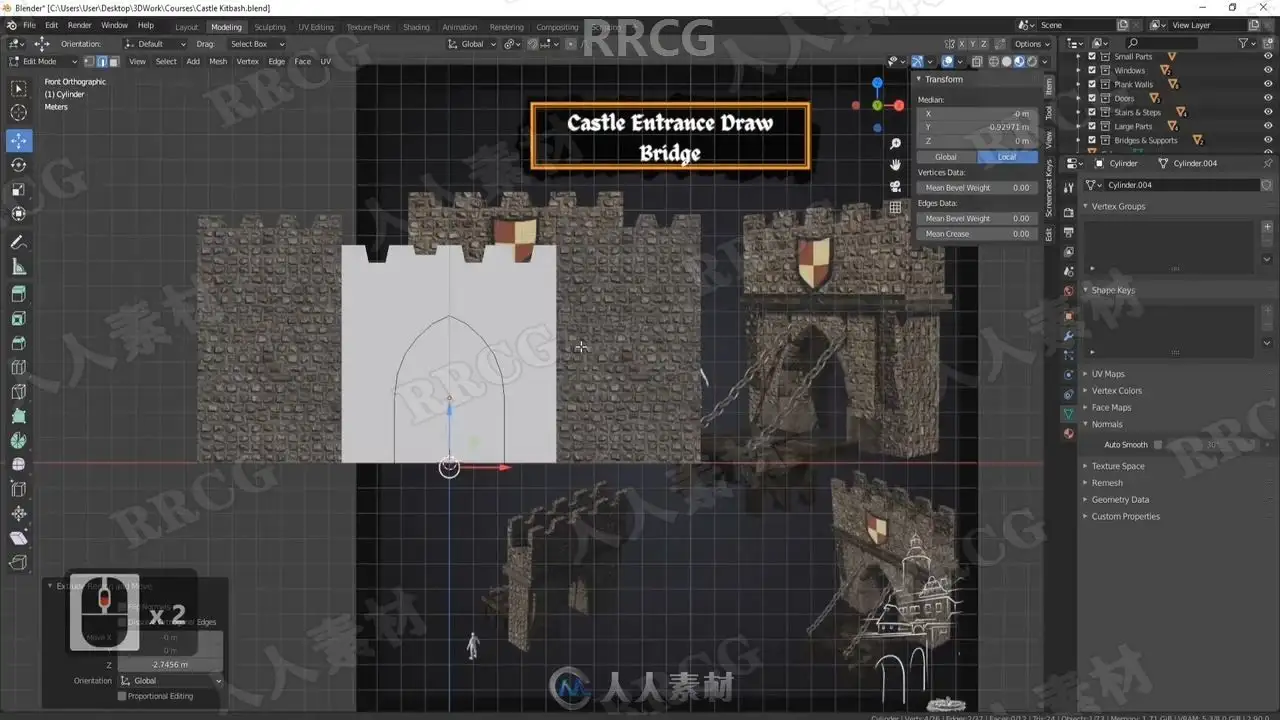Select the Select Box tool in left toolbar
The height and width of the screenshot is (720, 1280).
(19, 89)
